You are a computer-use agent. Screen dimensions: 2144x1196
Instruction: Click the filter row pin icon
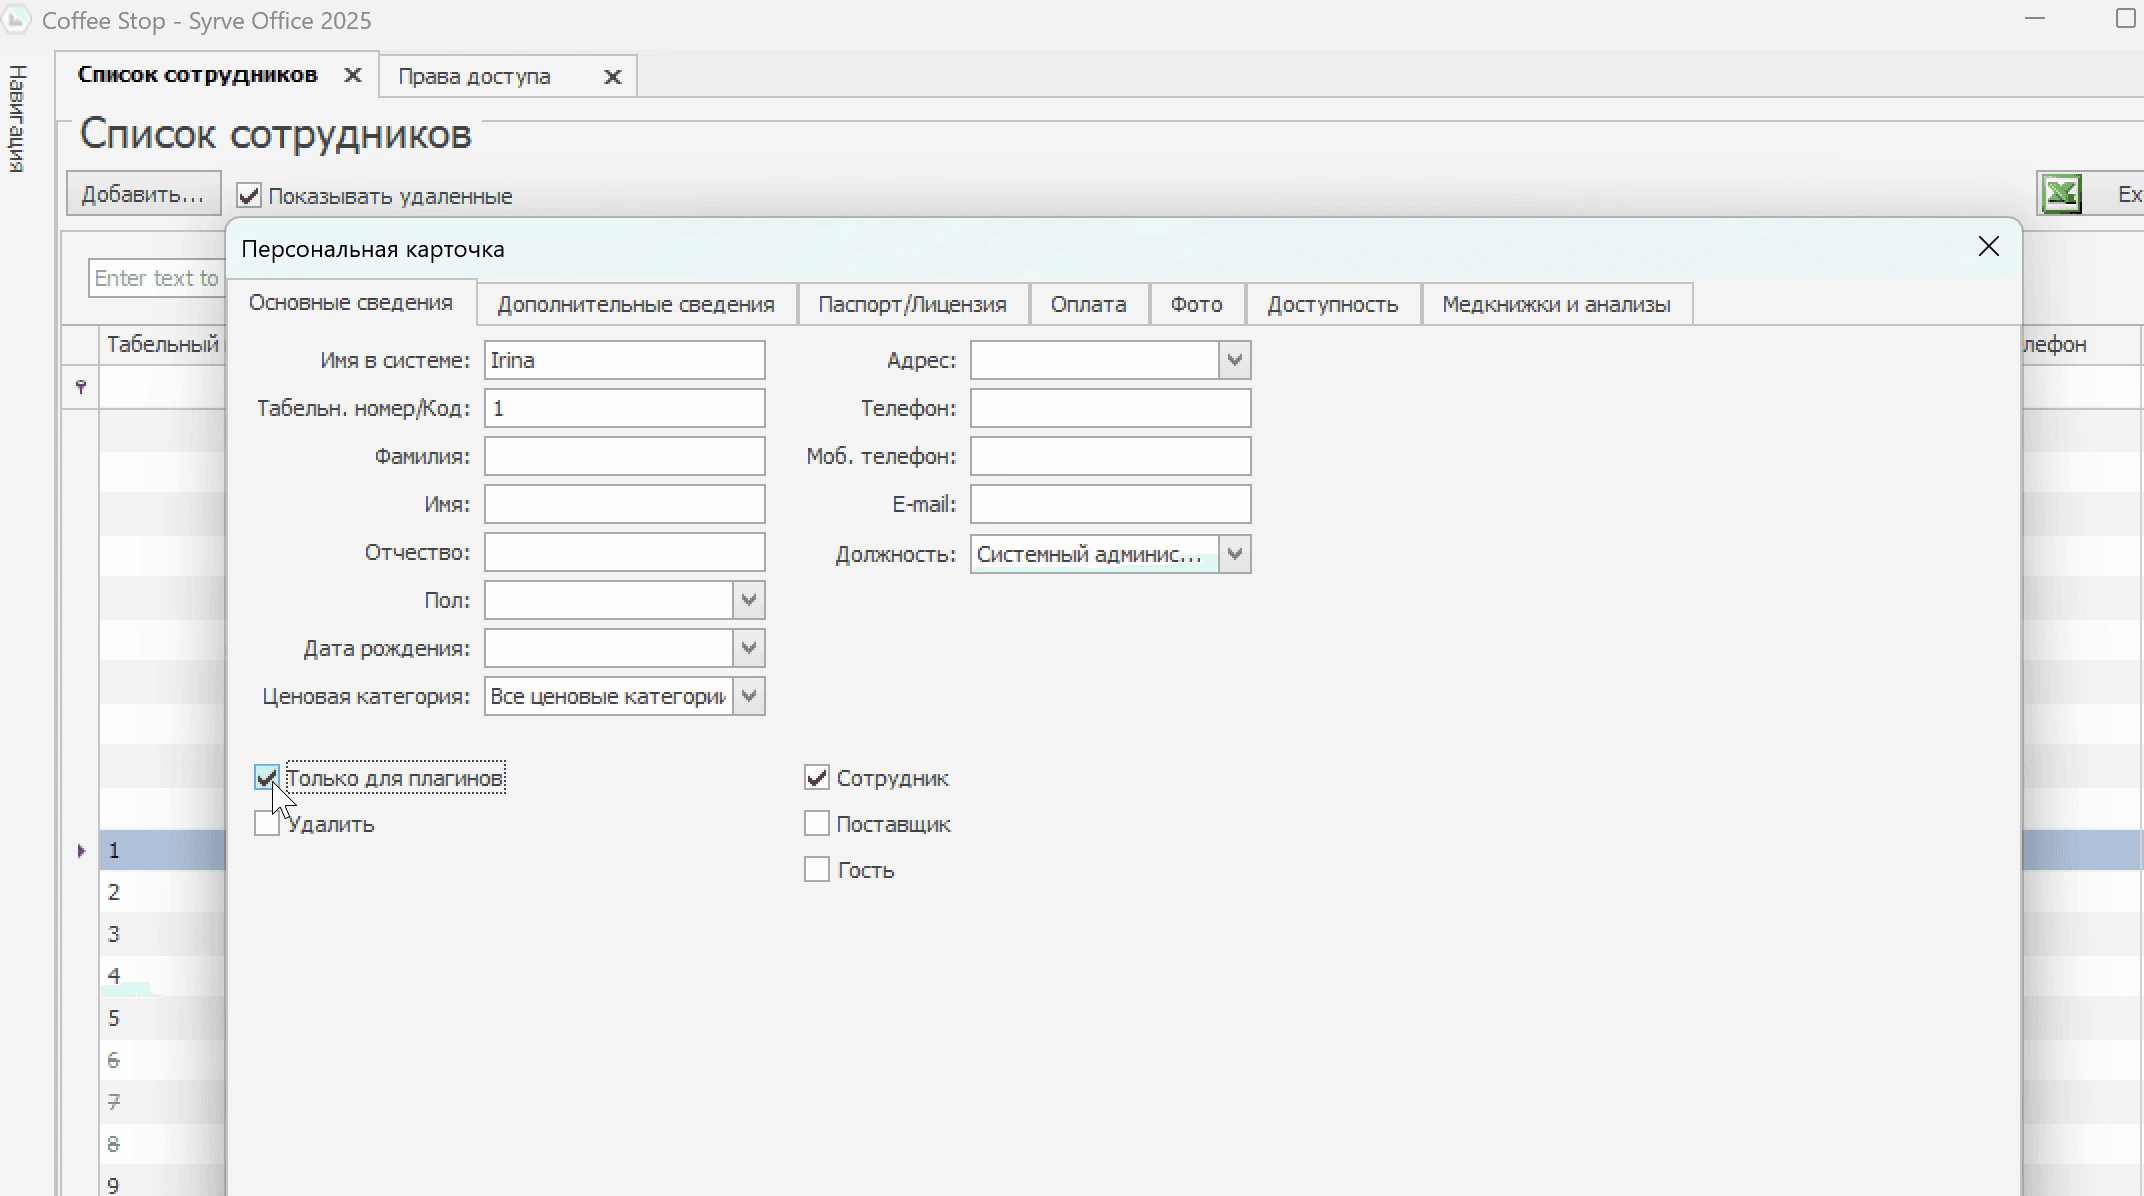(x=81, y=386)
